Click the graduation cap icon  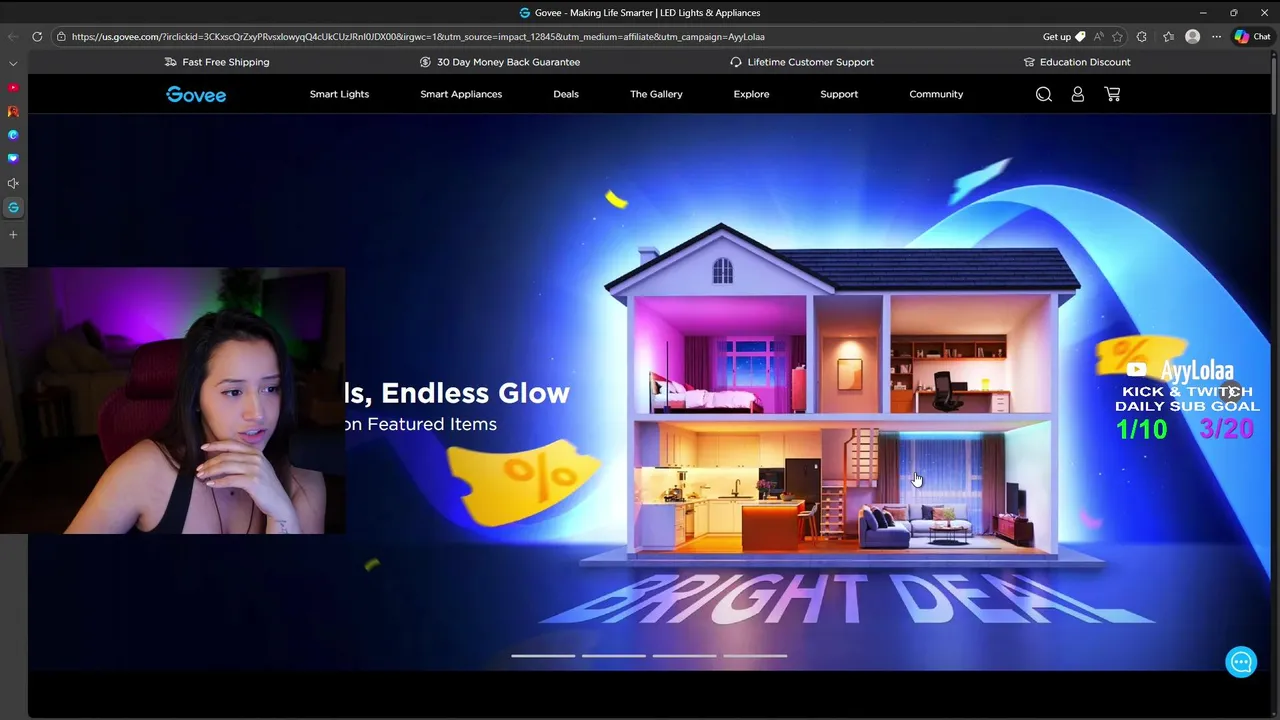(1029, 62)
